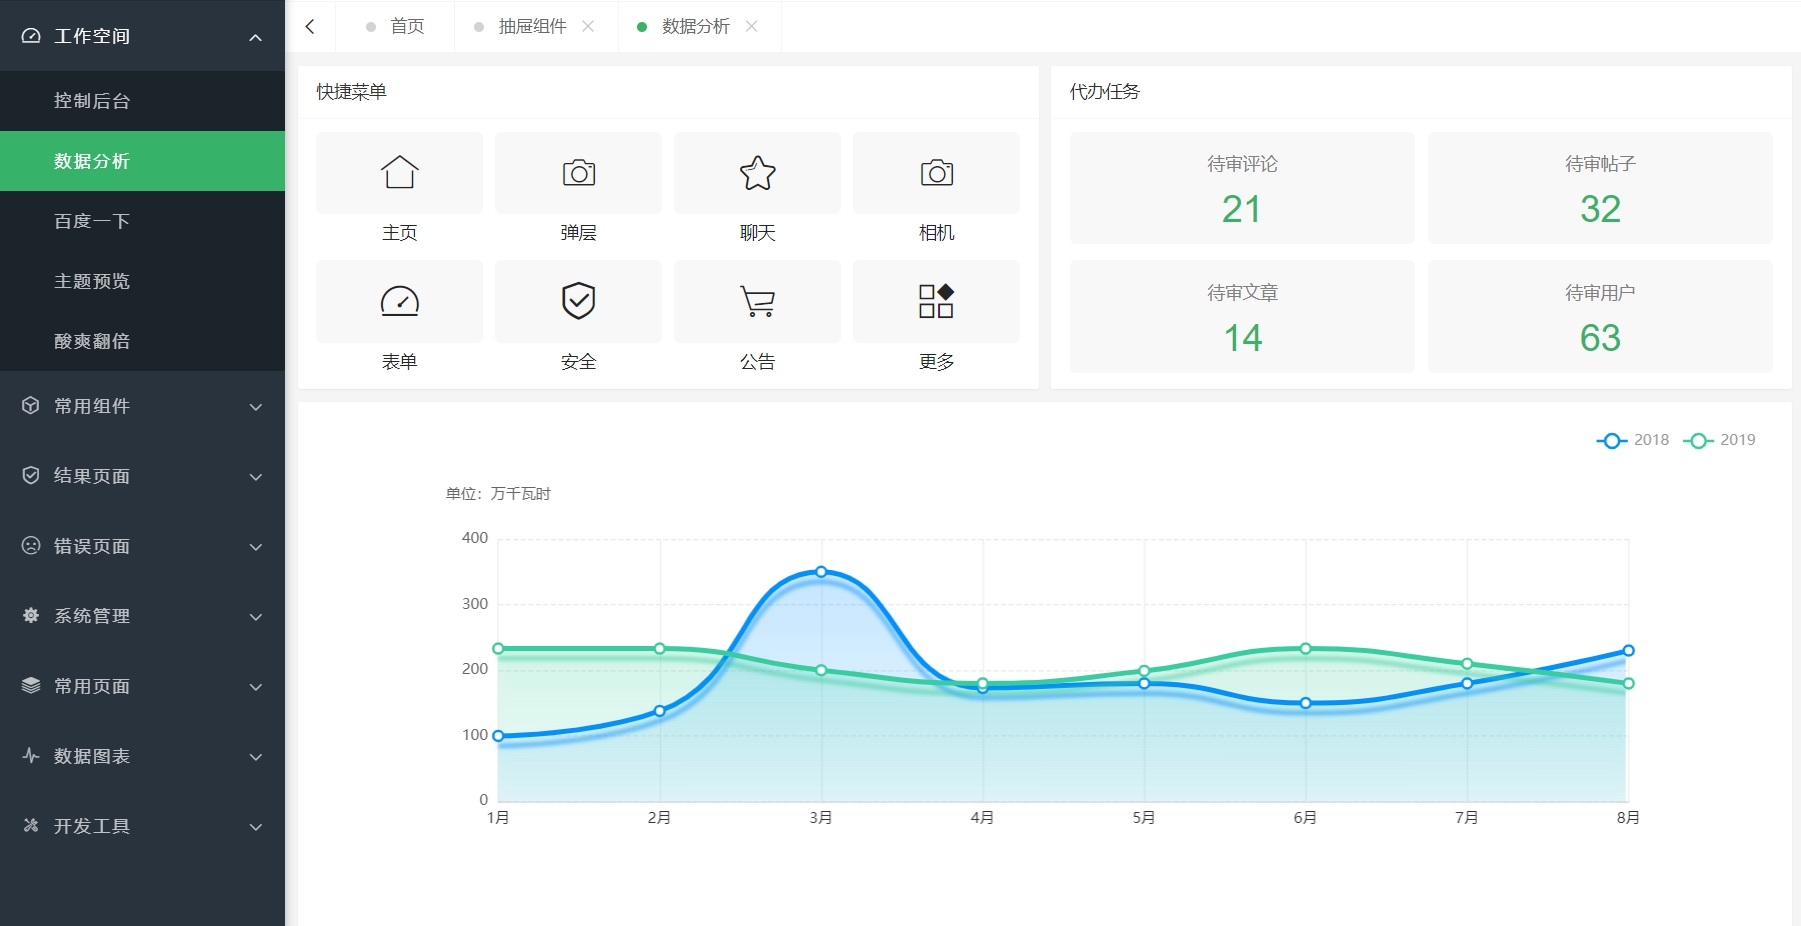Close the 数据分析 tab
The width and height of the screenshot is (1801, 926).
tap(751, 27)
